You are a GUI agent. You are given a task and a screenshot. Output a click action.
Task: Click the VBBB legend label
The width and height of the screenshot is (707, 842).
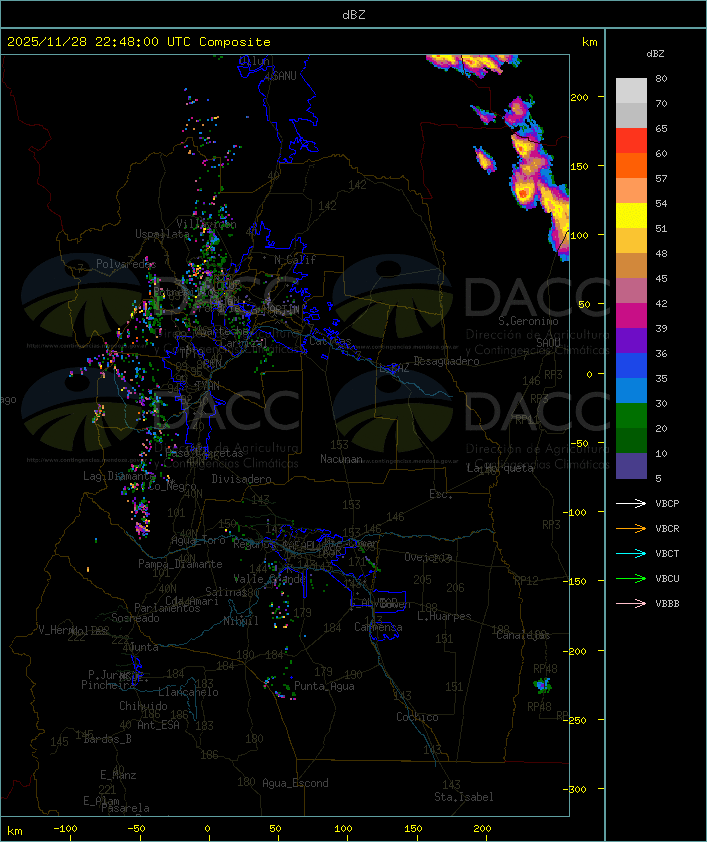[667, 604]
